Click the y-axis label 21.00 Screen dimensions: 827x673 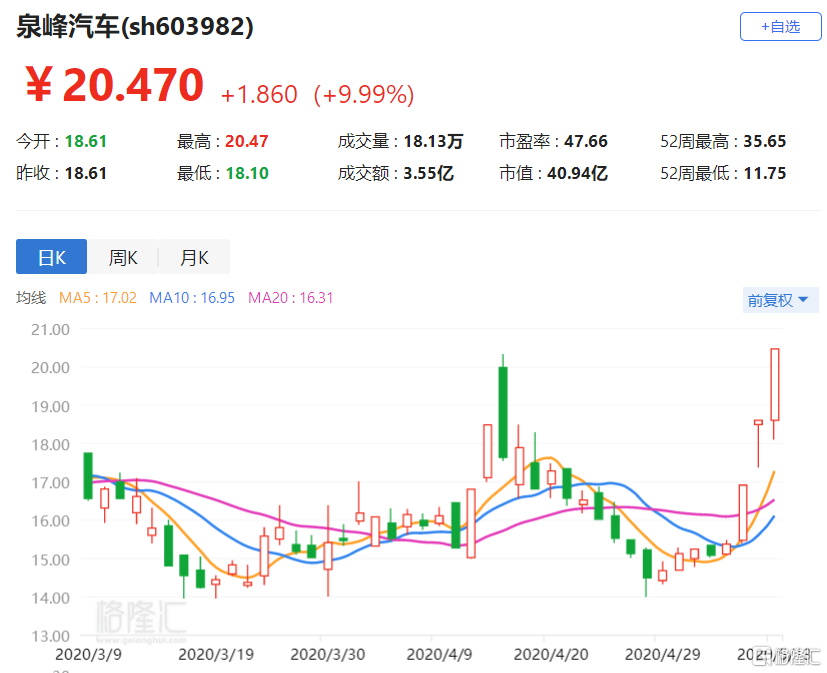tap(50, 330)
